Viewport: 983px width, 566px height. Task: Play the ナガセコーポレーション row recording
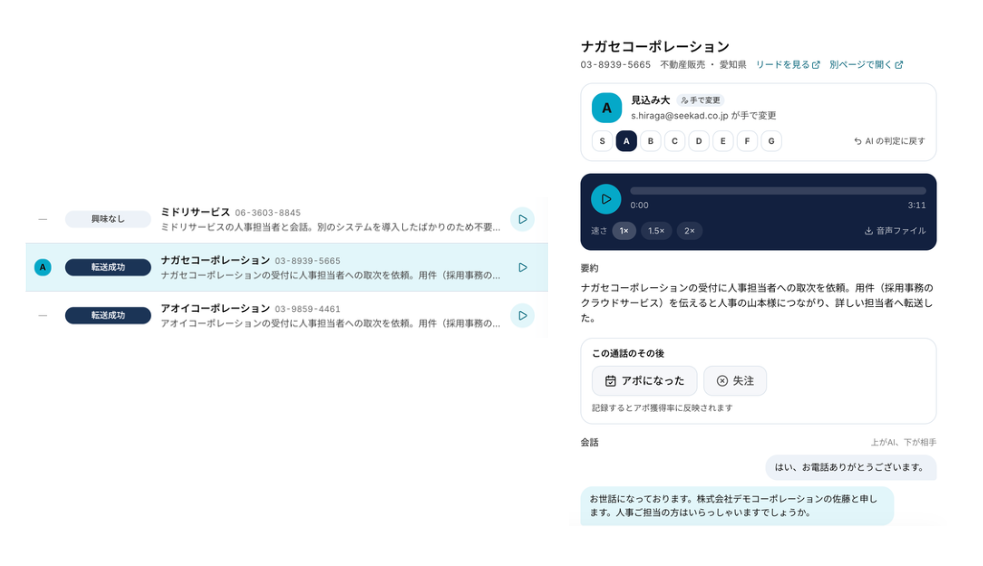(x=522, y=268)
